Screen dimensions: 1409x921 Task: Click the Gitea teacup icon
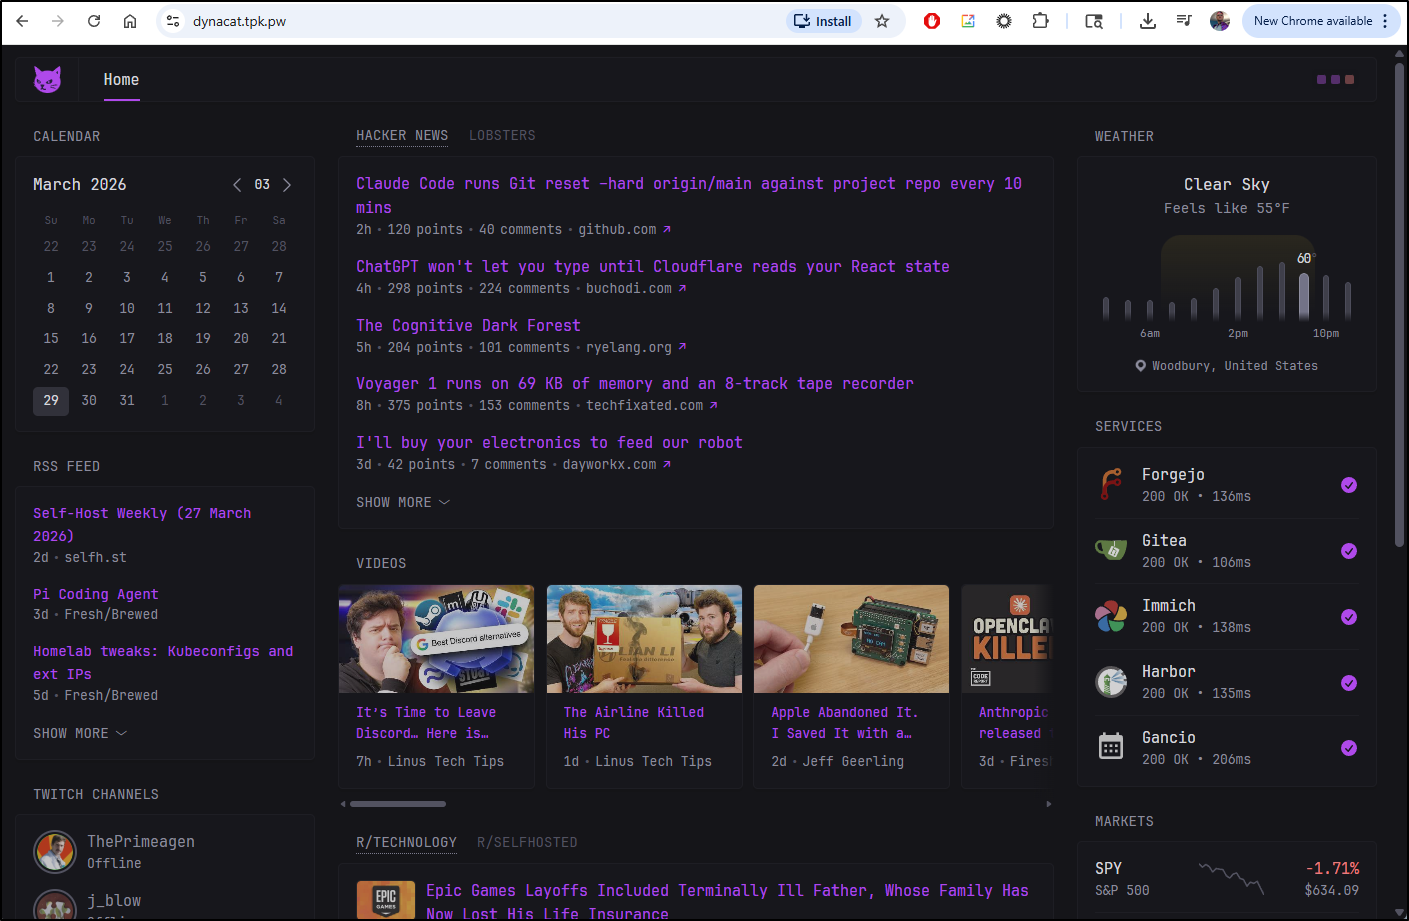point(1111,550)
